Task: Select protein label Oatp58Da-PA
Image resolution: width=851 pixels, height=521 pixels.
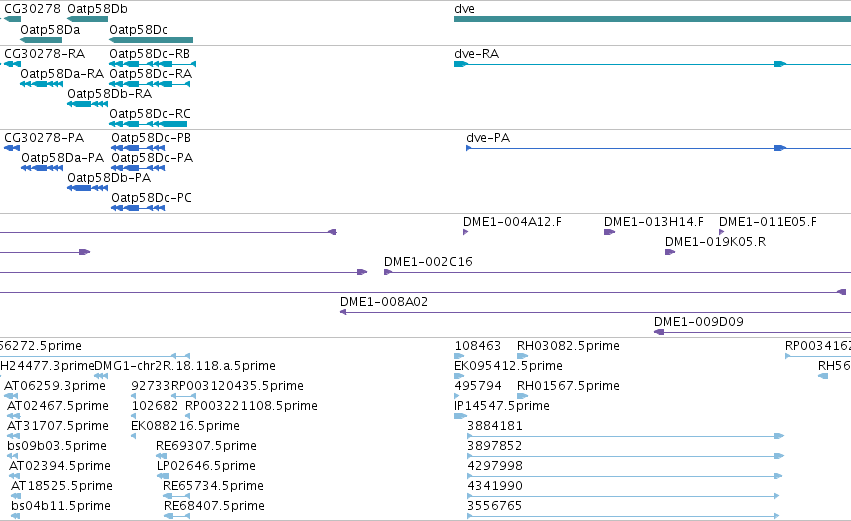Action: 62,158
